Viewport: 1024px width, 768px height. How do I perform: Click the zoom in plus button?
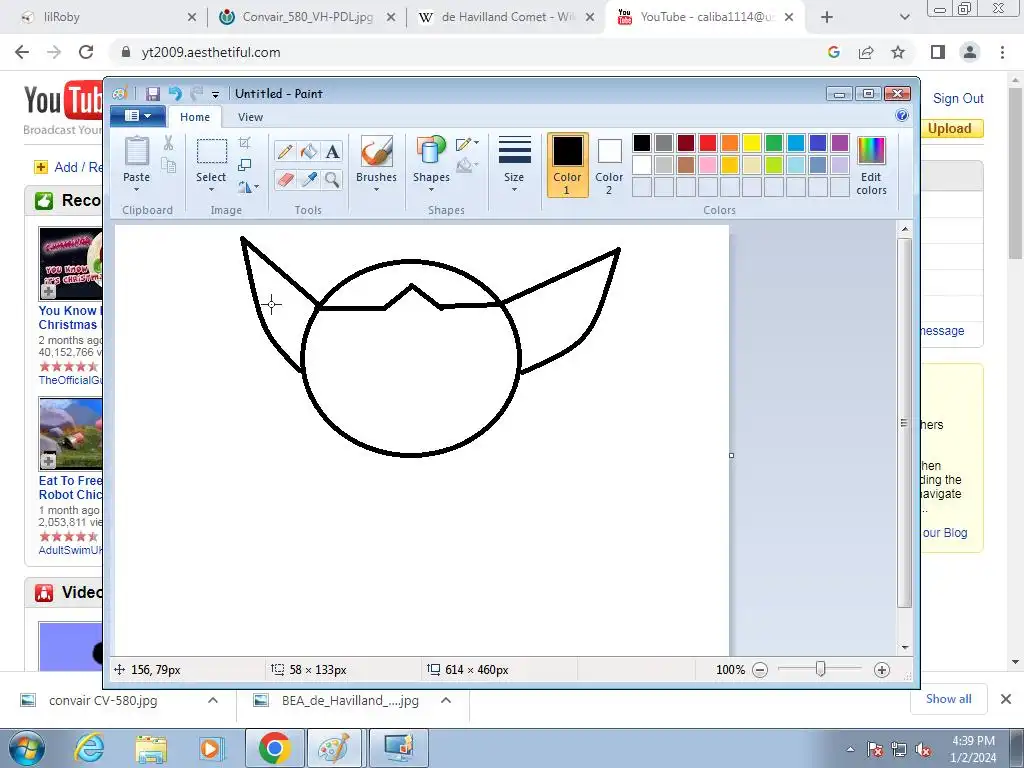coord(882,670)
